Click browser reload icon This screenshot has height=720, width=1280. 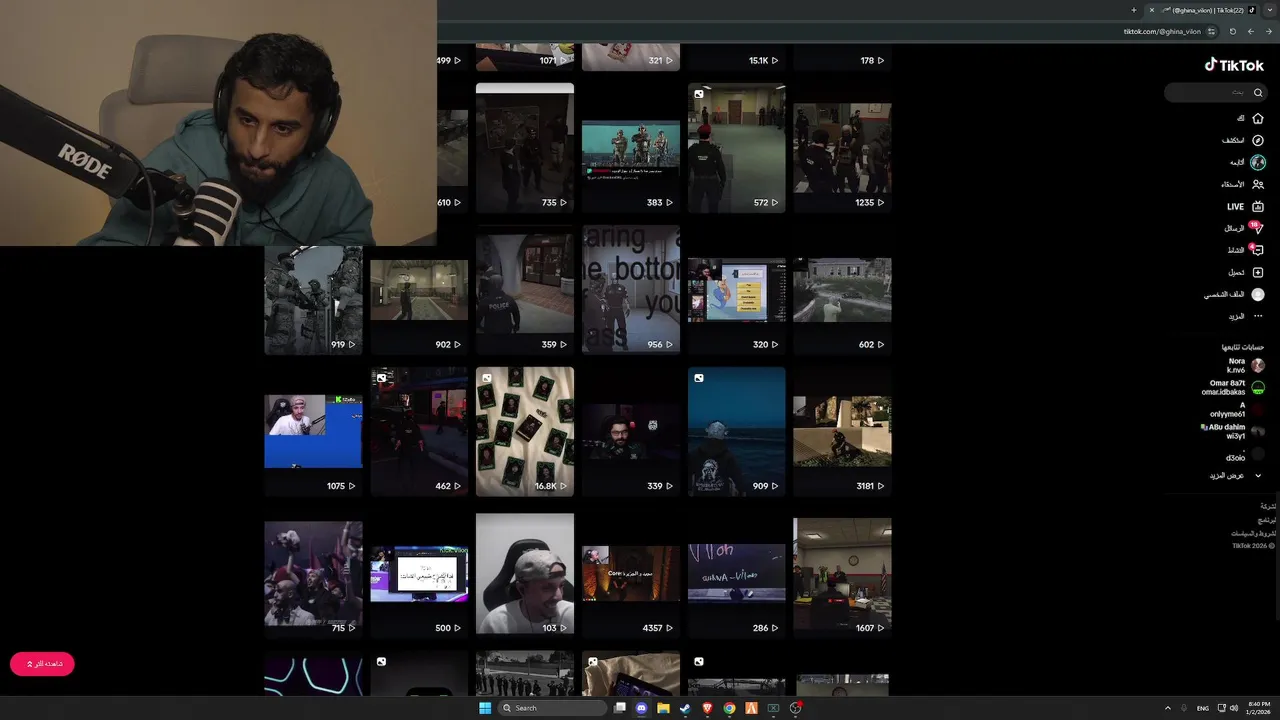pos(1232,31)
